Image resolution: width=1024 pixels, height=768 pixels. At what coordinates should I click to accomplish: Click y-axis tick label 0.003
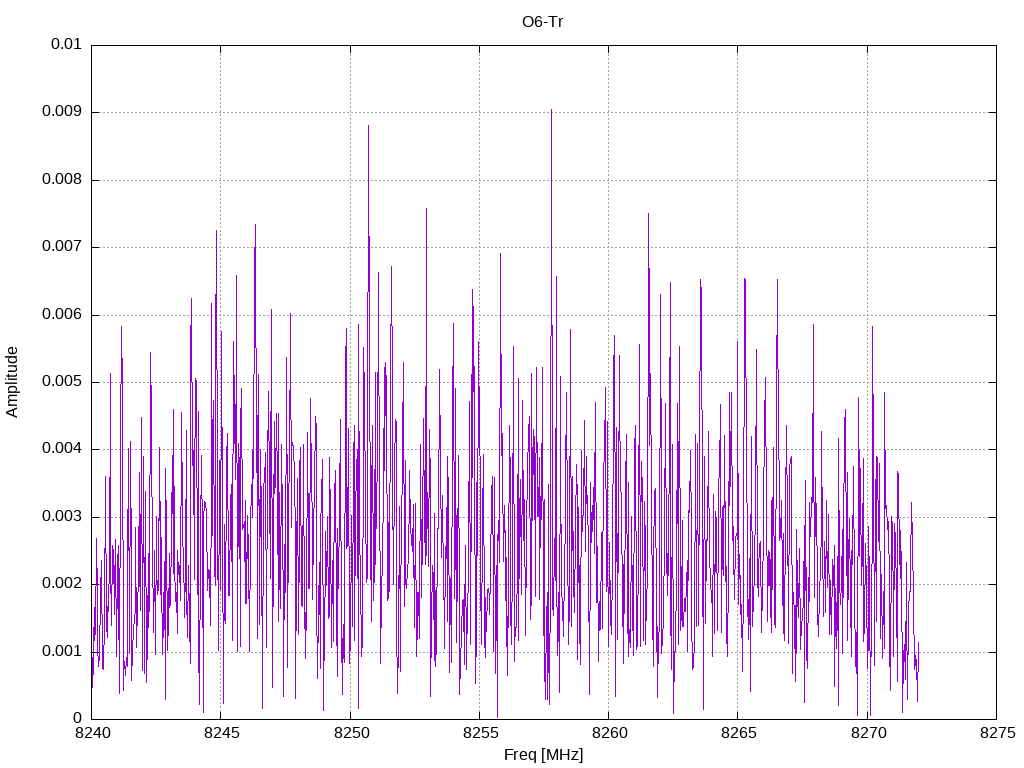pos(62,517)
